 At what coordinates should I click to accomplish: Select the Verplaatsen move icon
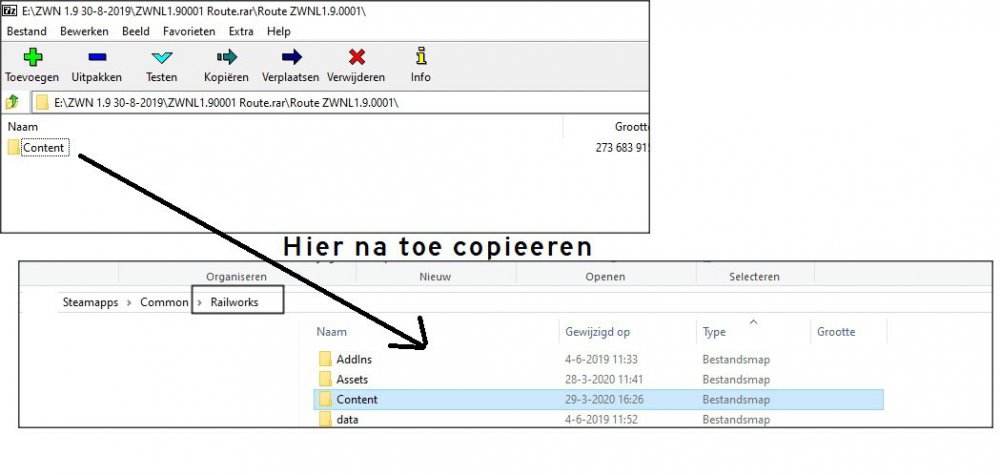pos(291,57)
